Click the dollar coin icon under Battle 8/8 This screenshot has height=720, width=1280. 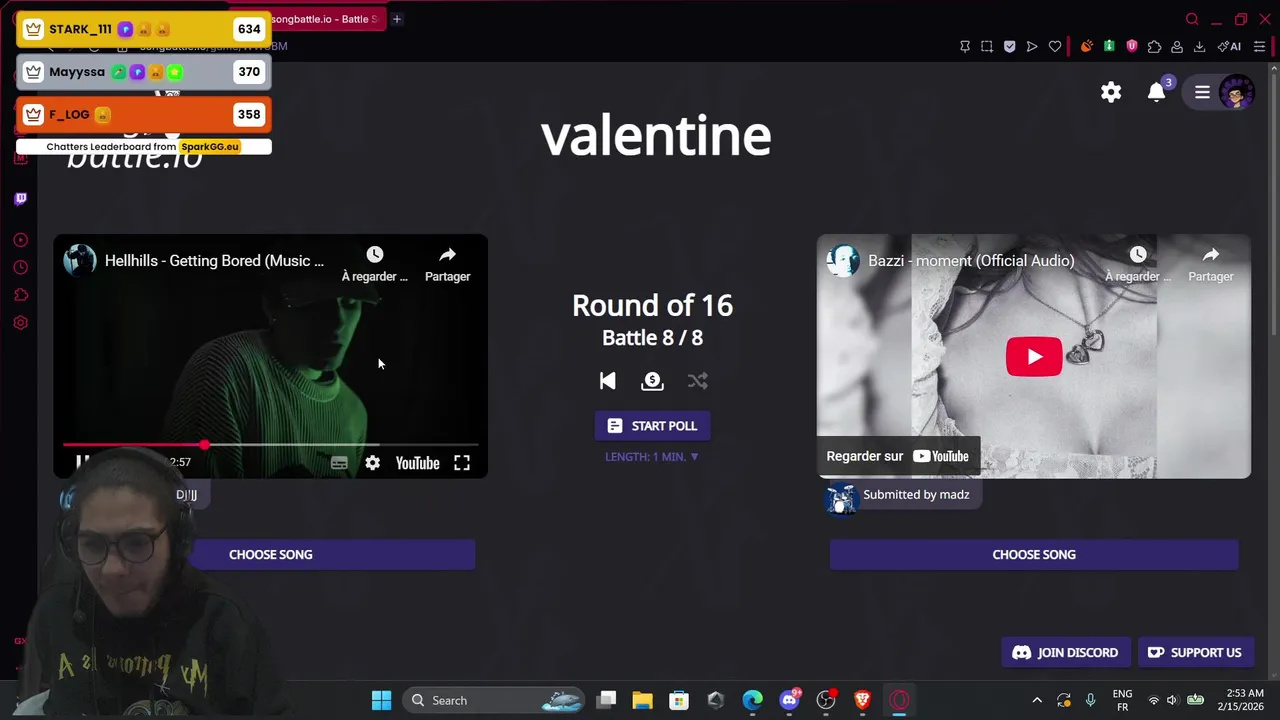coord(652,381)
